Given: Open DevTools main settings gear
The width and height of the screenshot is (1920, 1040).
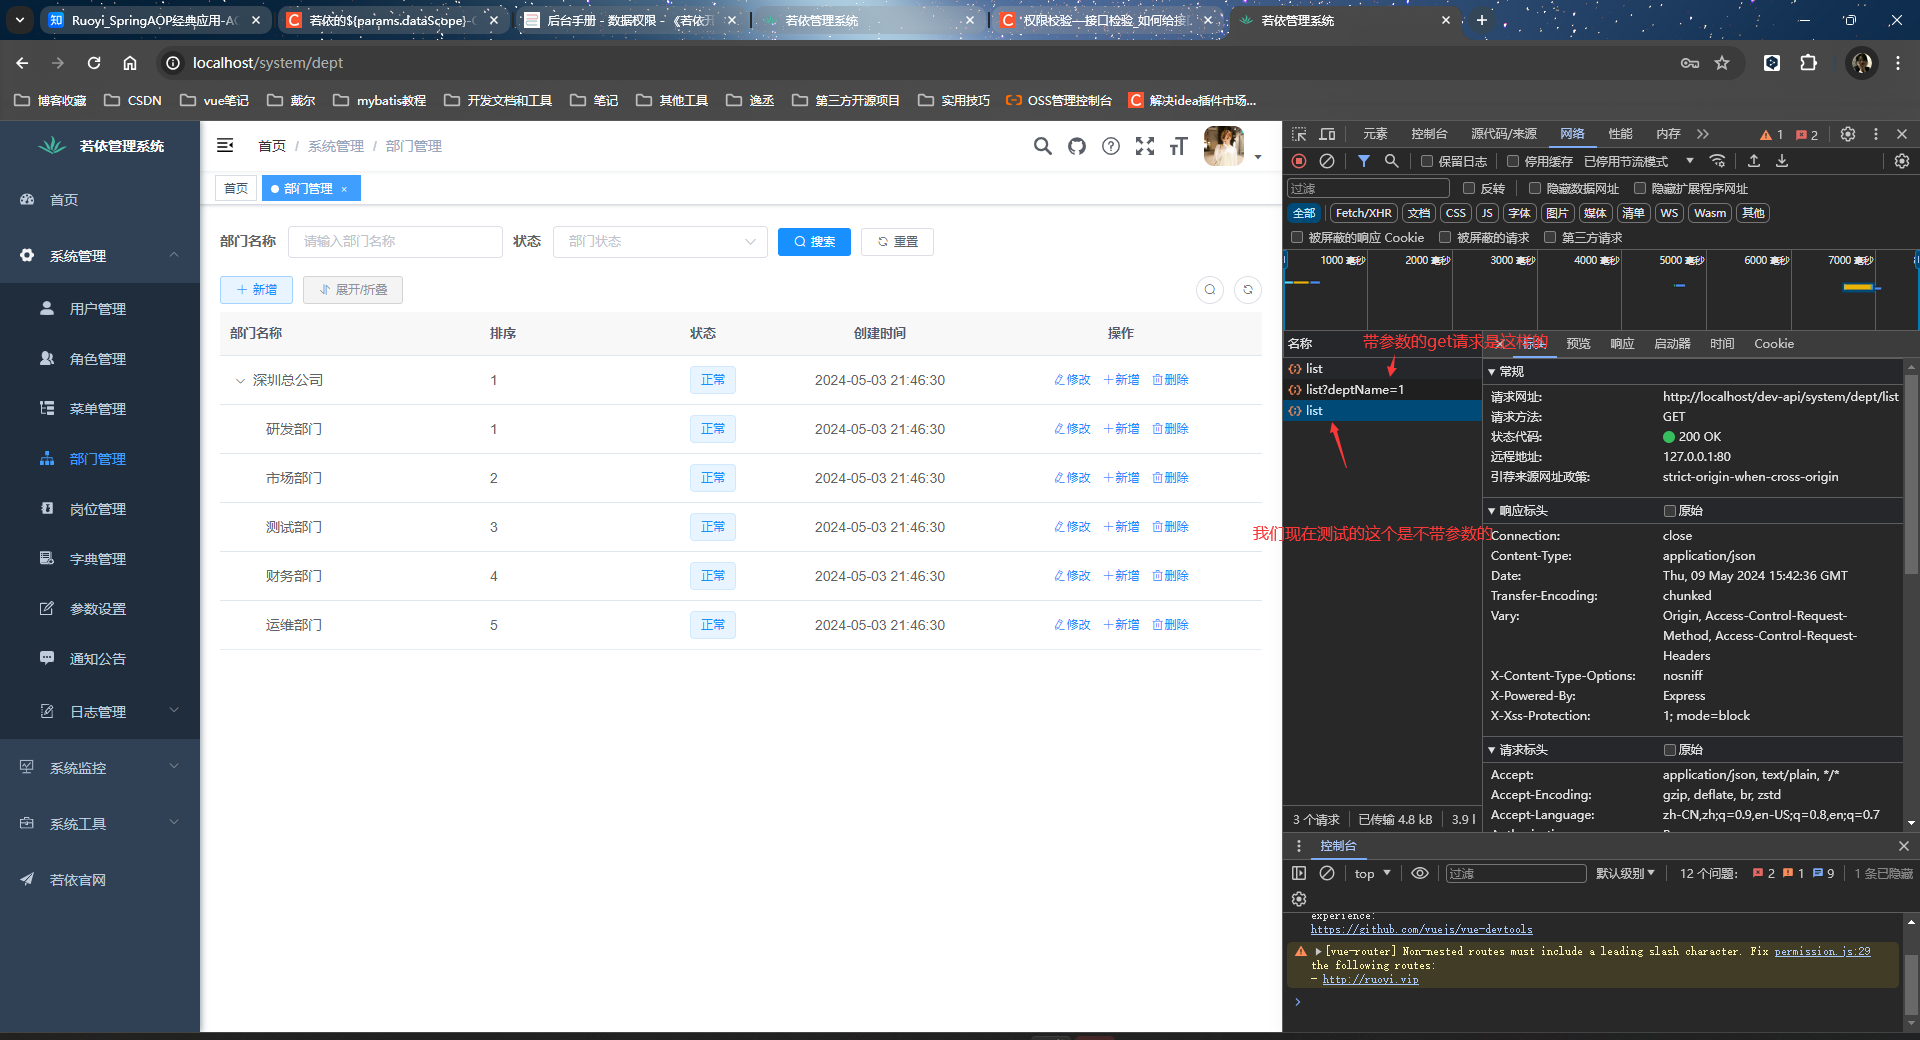Looking at the screenshot, I should tap(1848, 134).
